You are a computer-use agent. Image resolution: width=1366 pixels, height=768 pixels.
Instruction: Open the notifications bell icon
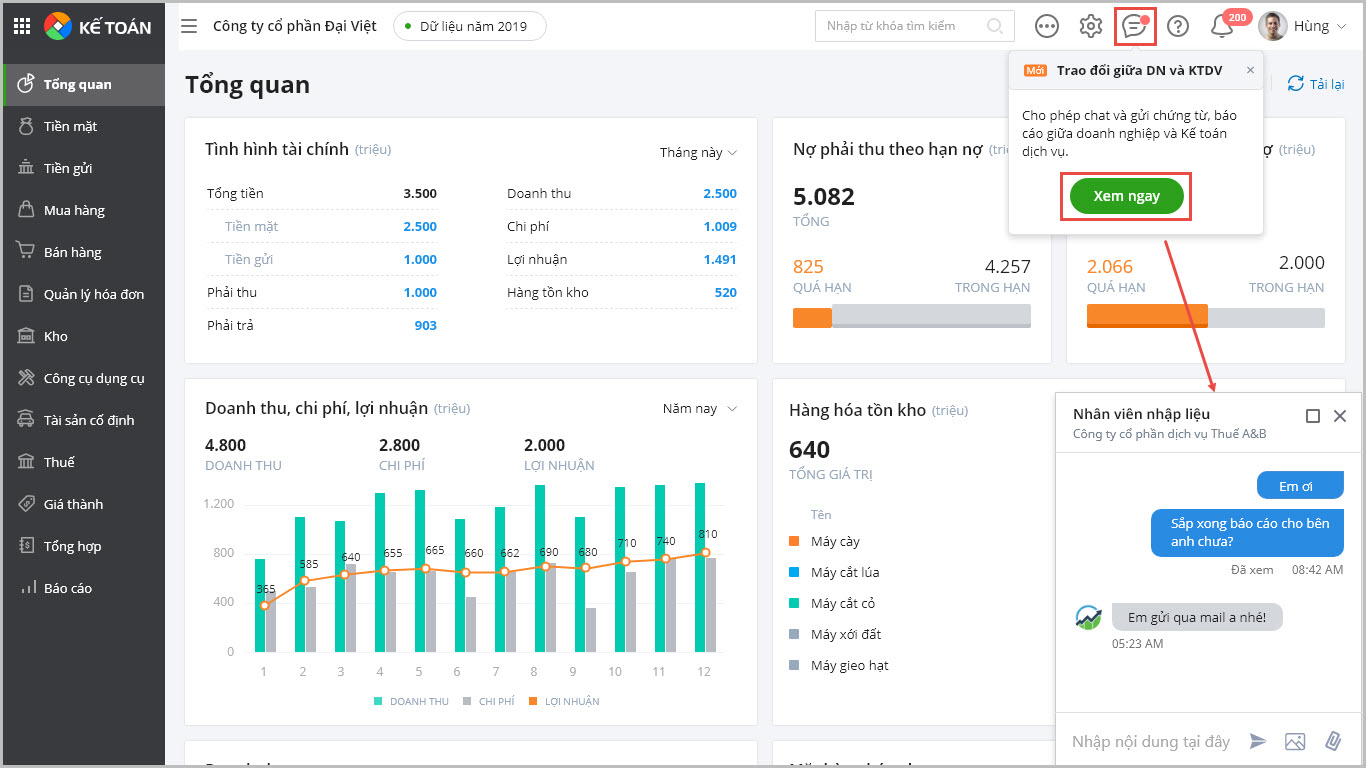coord(1221,26)
